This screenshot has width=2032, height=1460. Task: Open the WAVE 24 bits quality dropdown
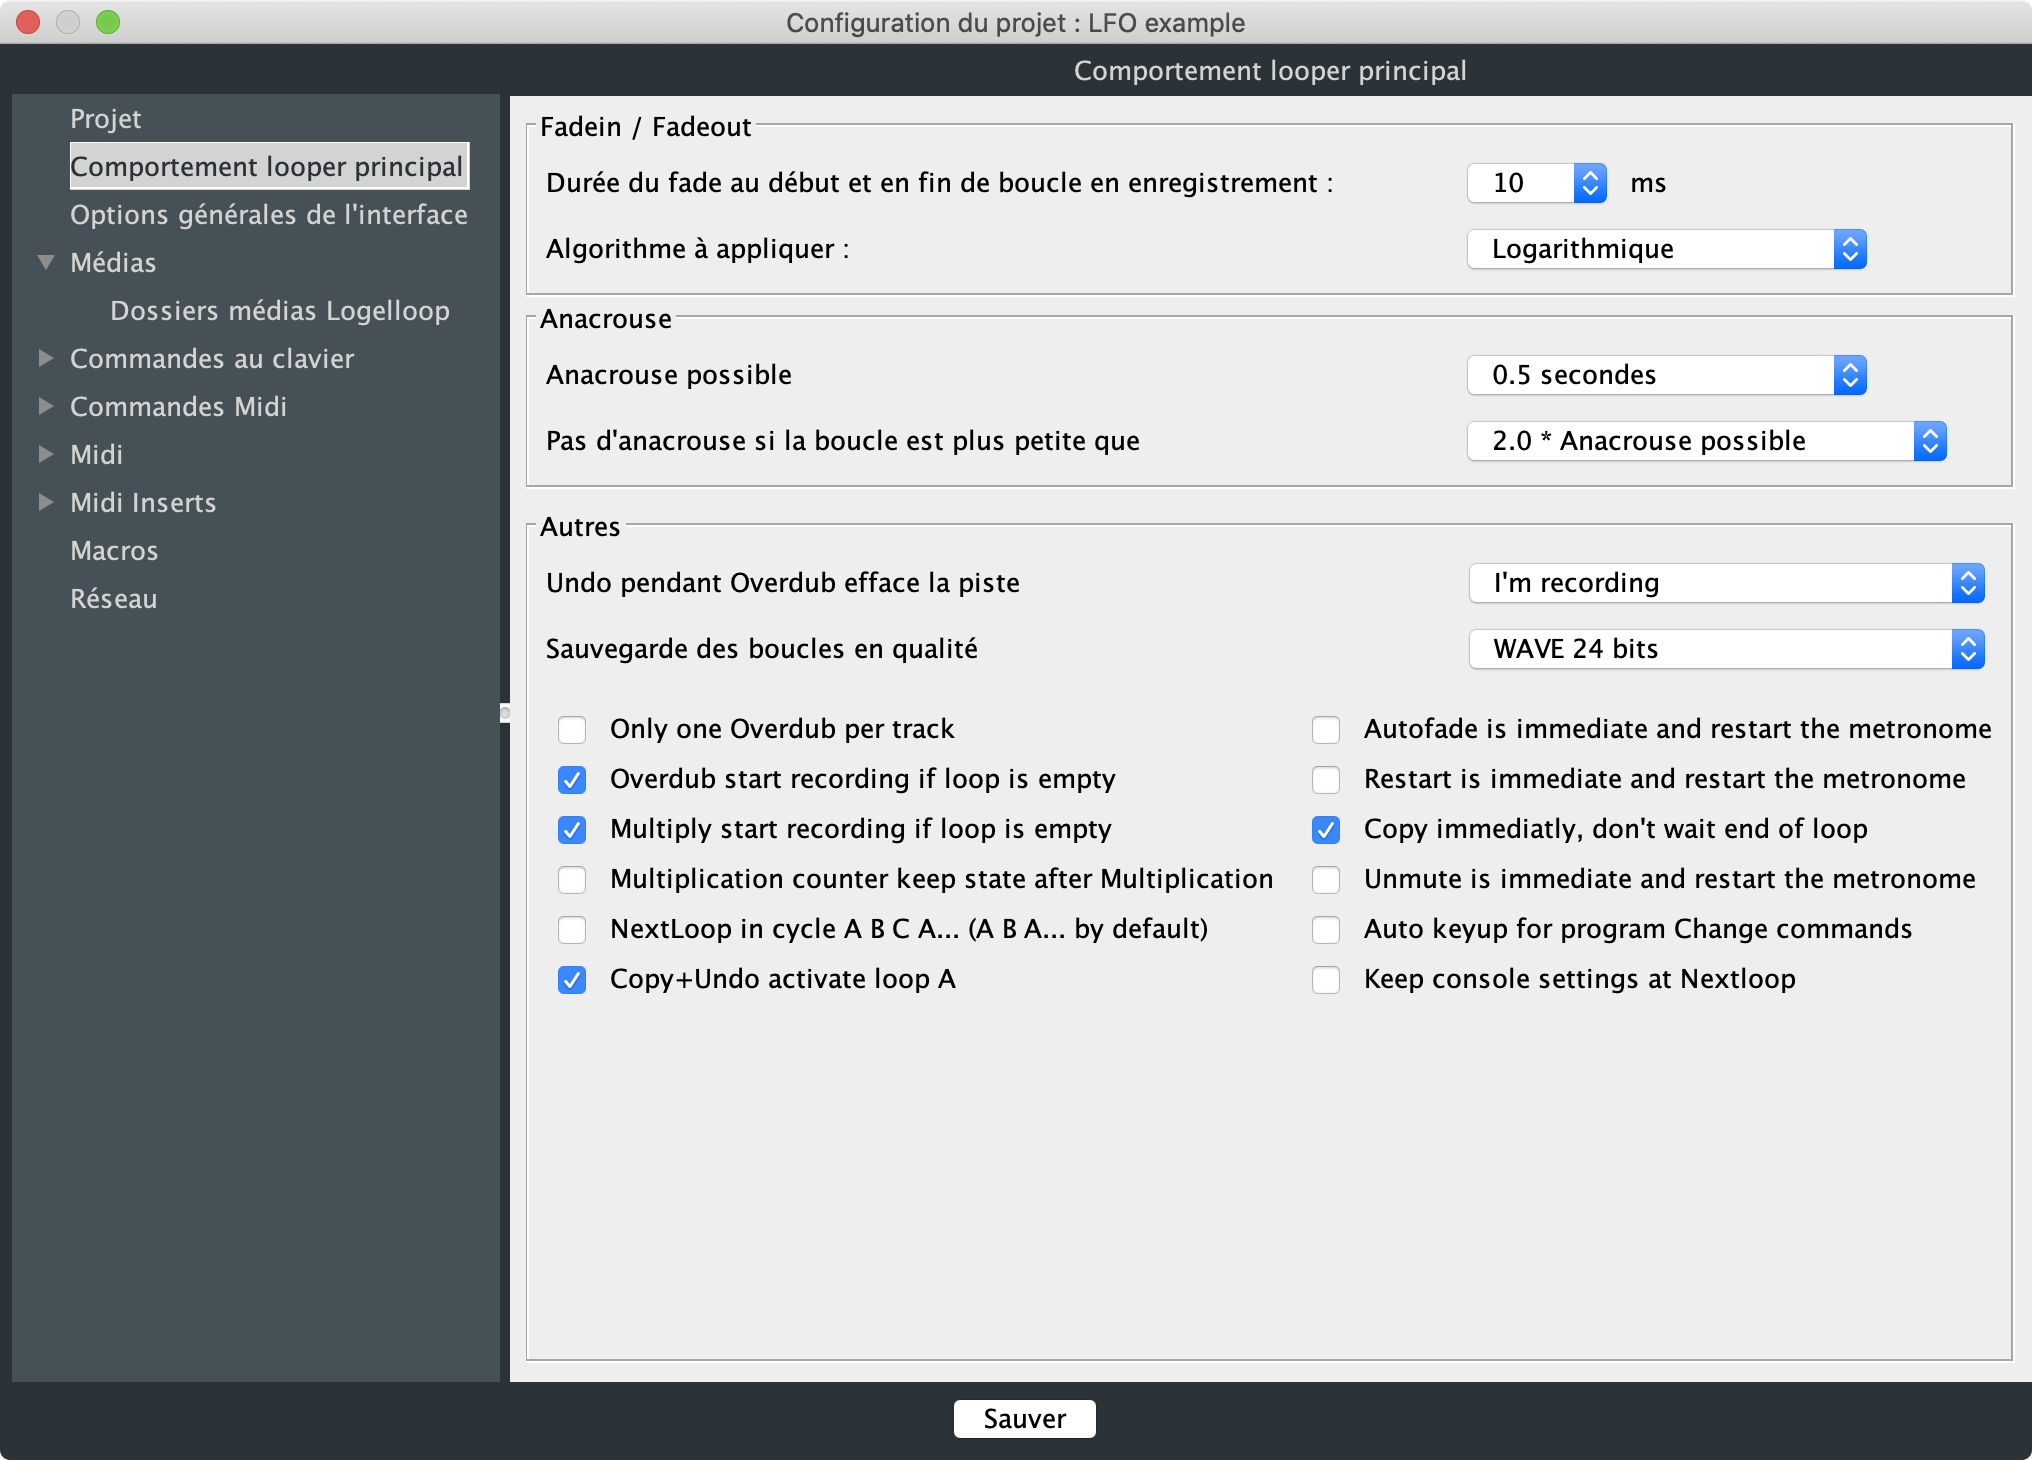click(1727, 649)
